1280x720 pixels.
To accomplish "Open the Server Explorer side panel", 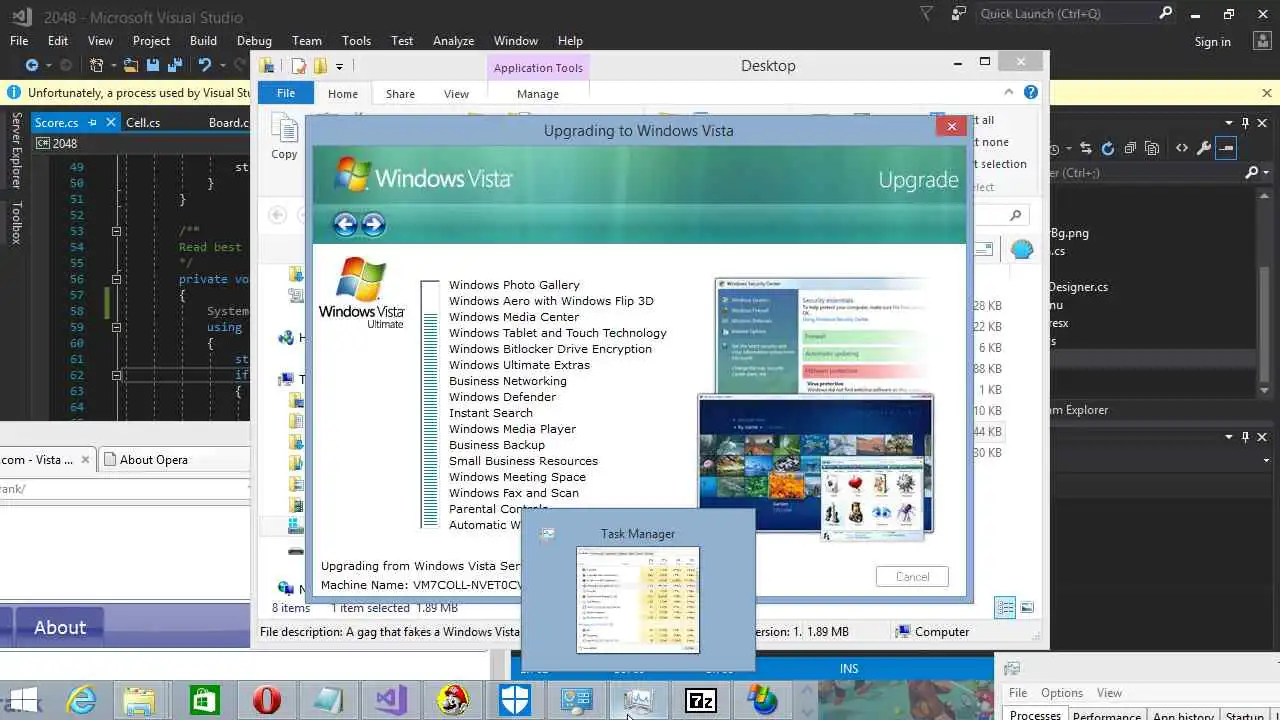I will (15, 150).
